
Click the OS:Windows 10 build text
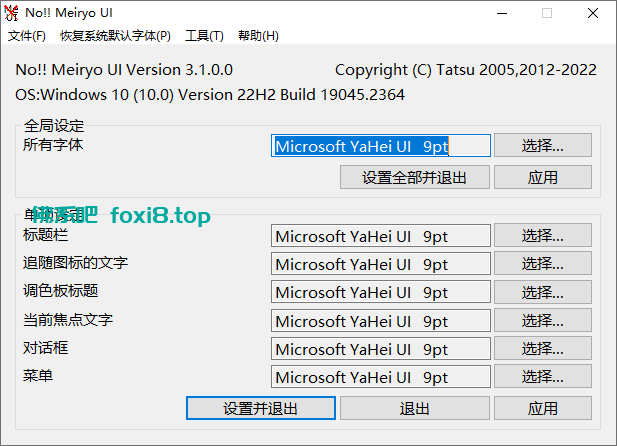pos(210,94)
